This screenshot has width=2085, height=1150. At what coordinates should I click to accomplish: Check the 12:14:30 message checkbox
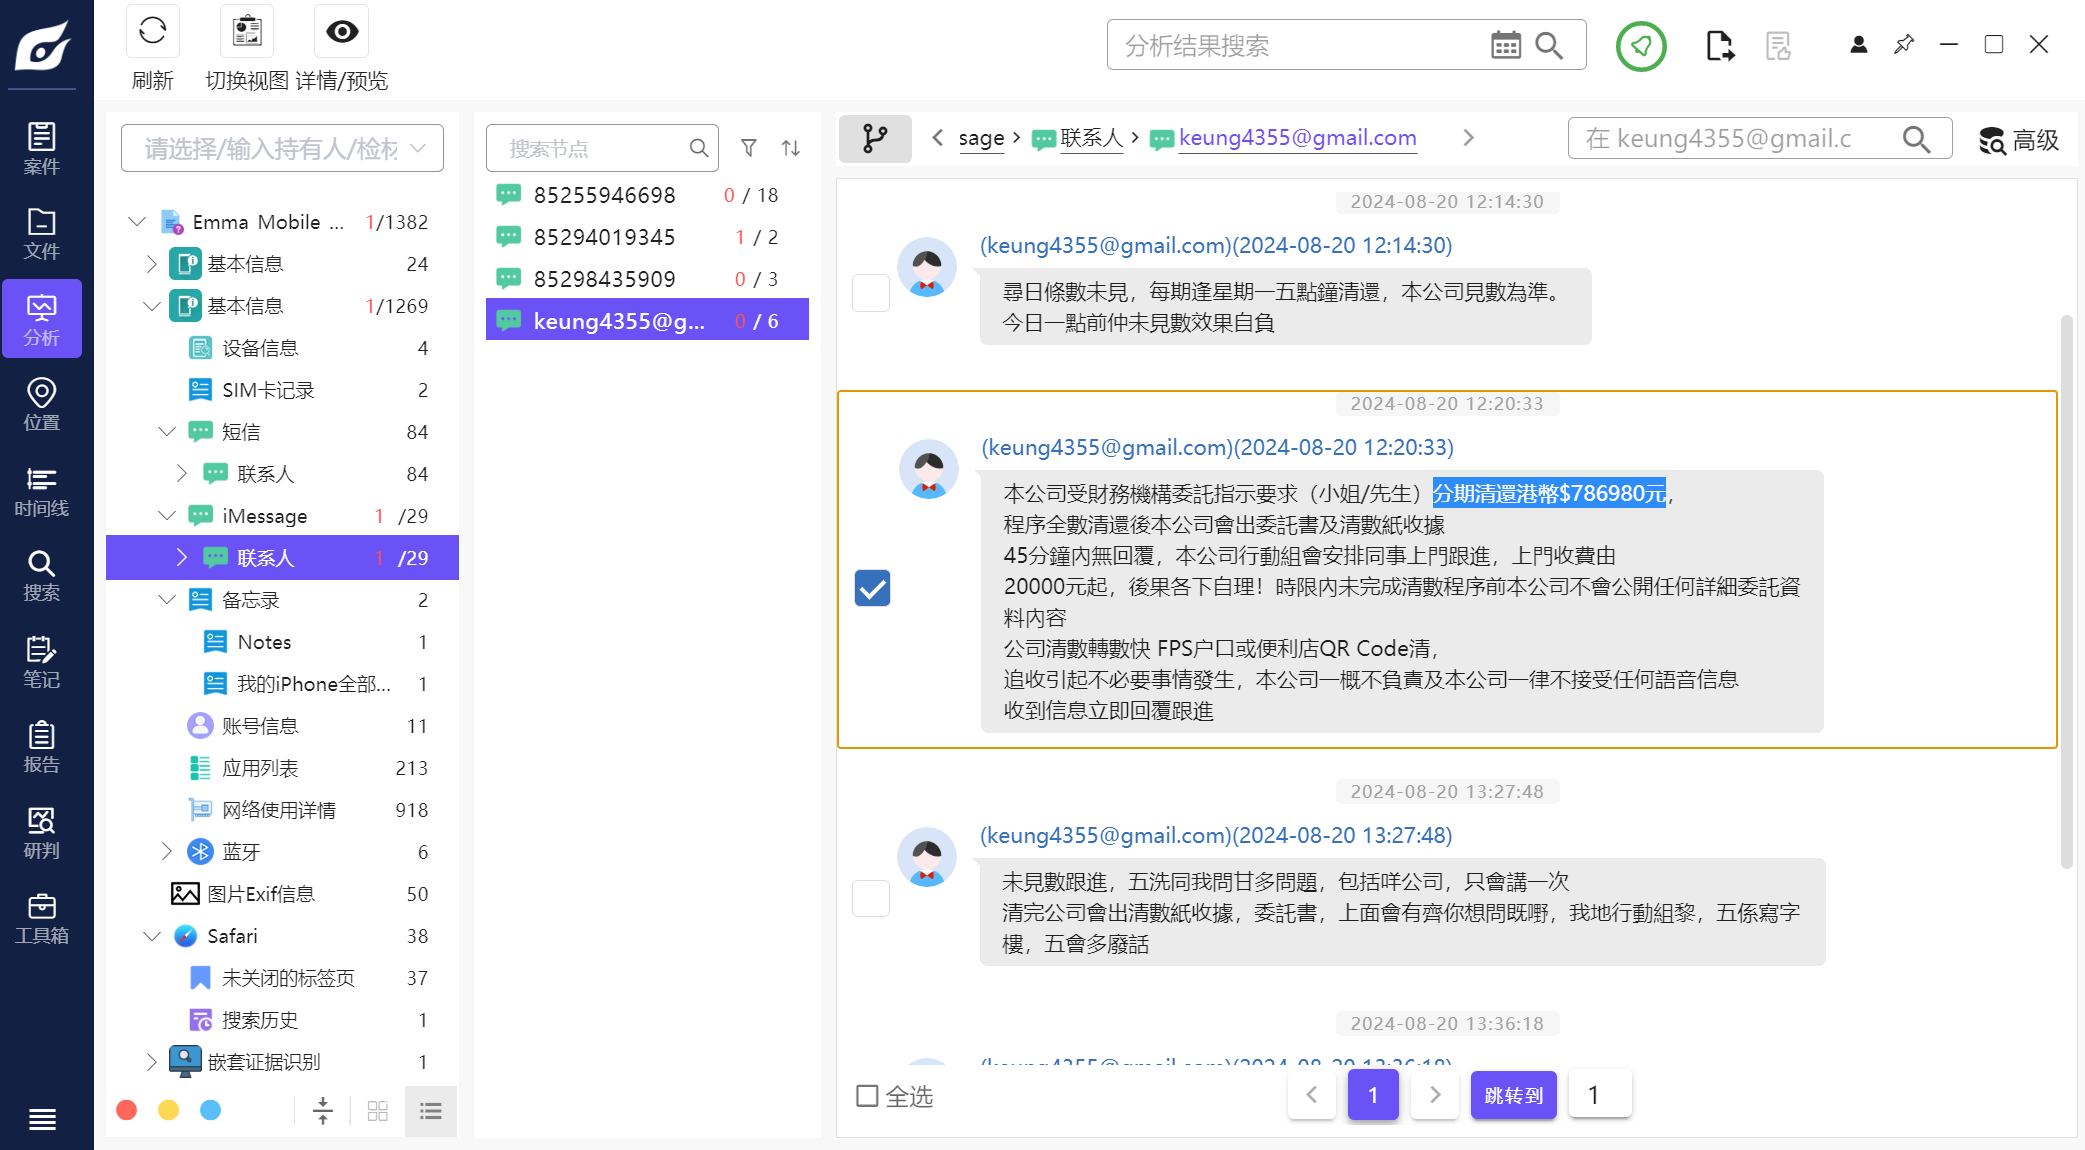pyautogui.click(x=870, y=293)
